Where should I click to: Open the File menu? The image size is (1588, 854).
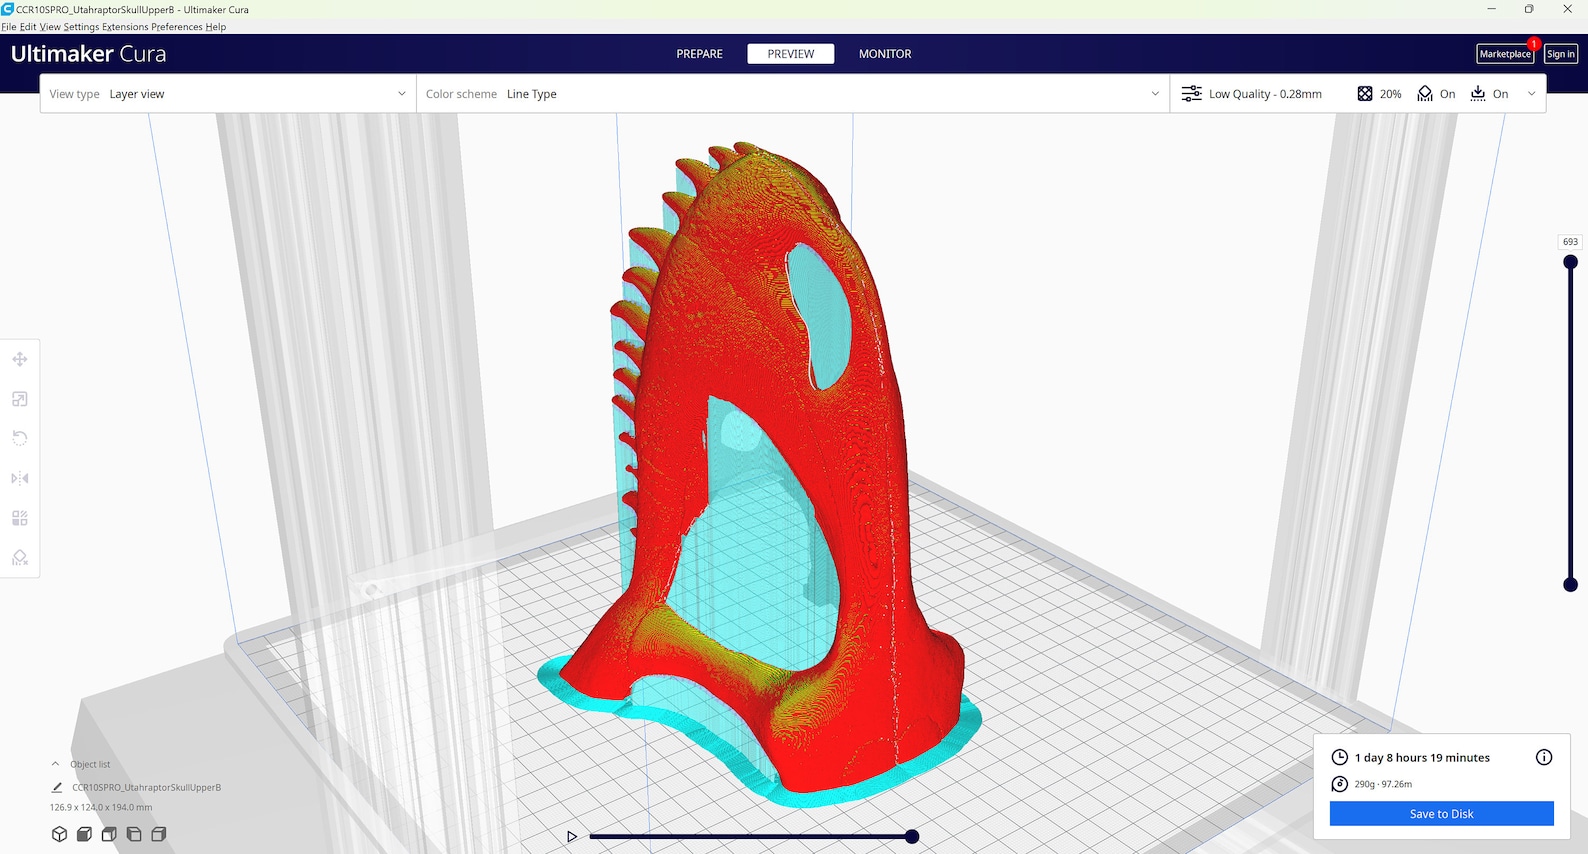point(9,27)
